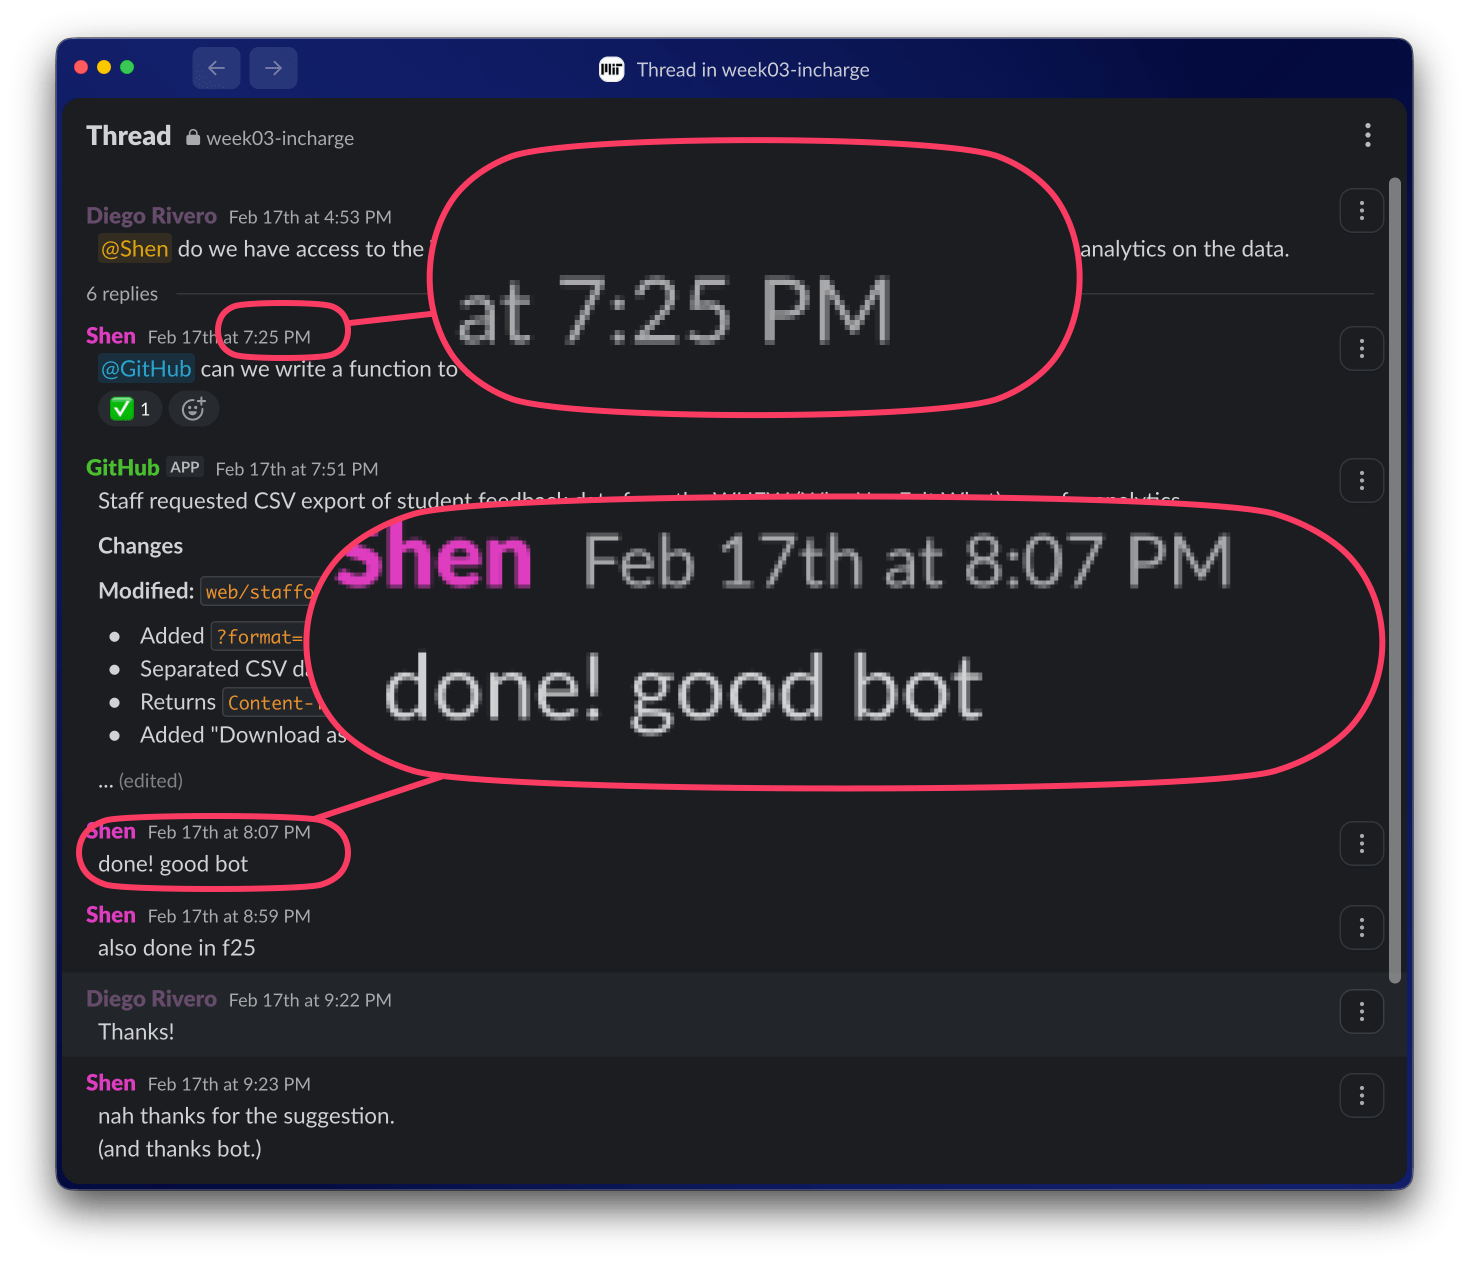Open more actions for 'also done in f25'
The image size is (1469, 1264).
click(x=1361, y=928)
